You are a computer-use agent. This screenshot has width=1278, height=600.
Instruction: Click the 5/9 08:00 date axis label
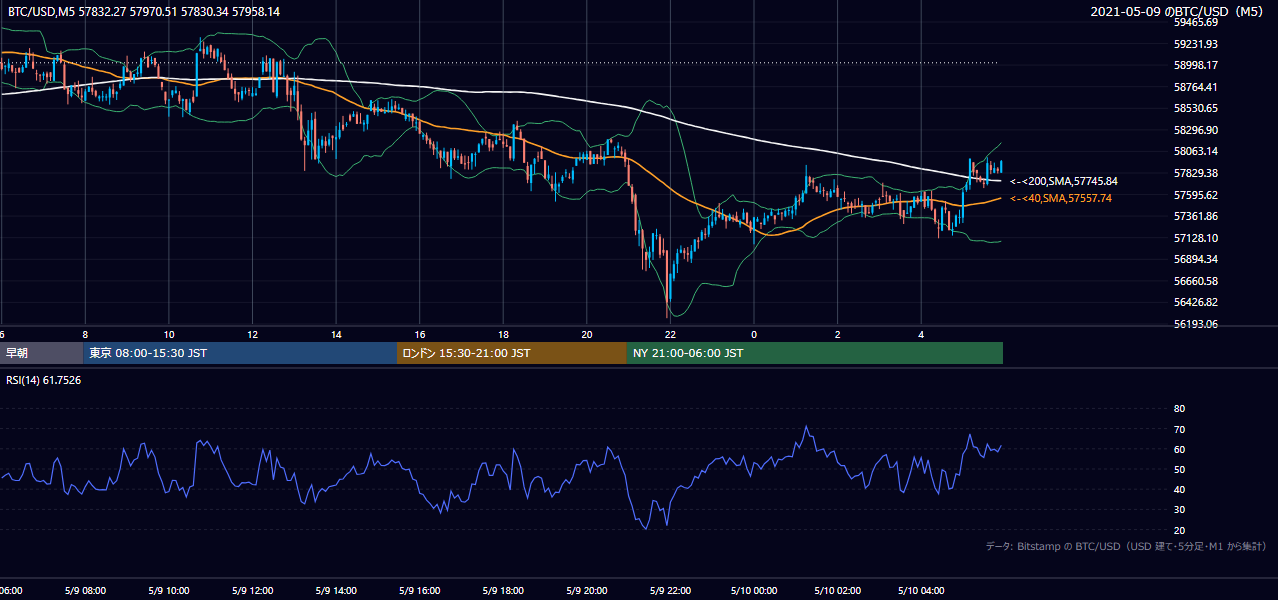(83, 591)
